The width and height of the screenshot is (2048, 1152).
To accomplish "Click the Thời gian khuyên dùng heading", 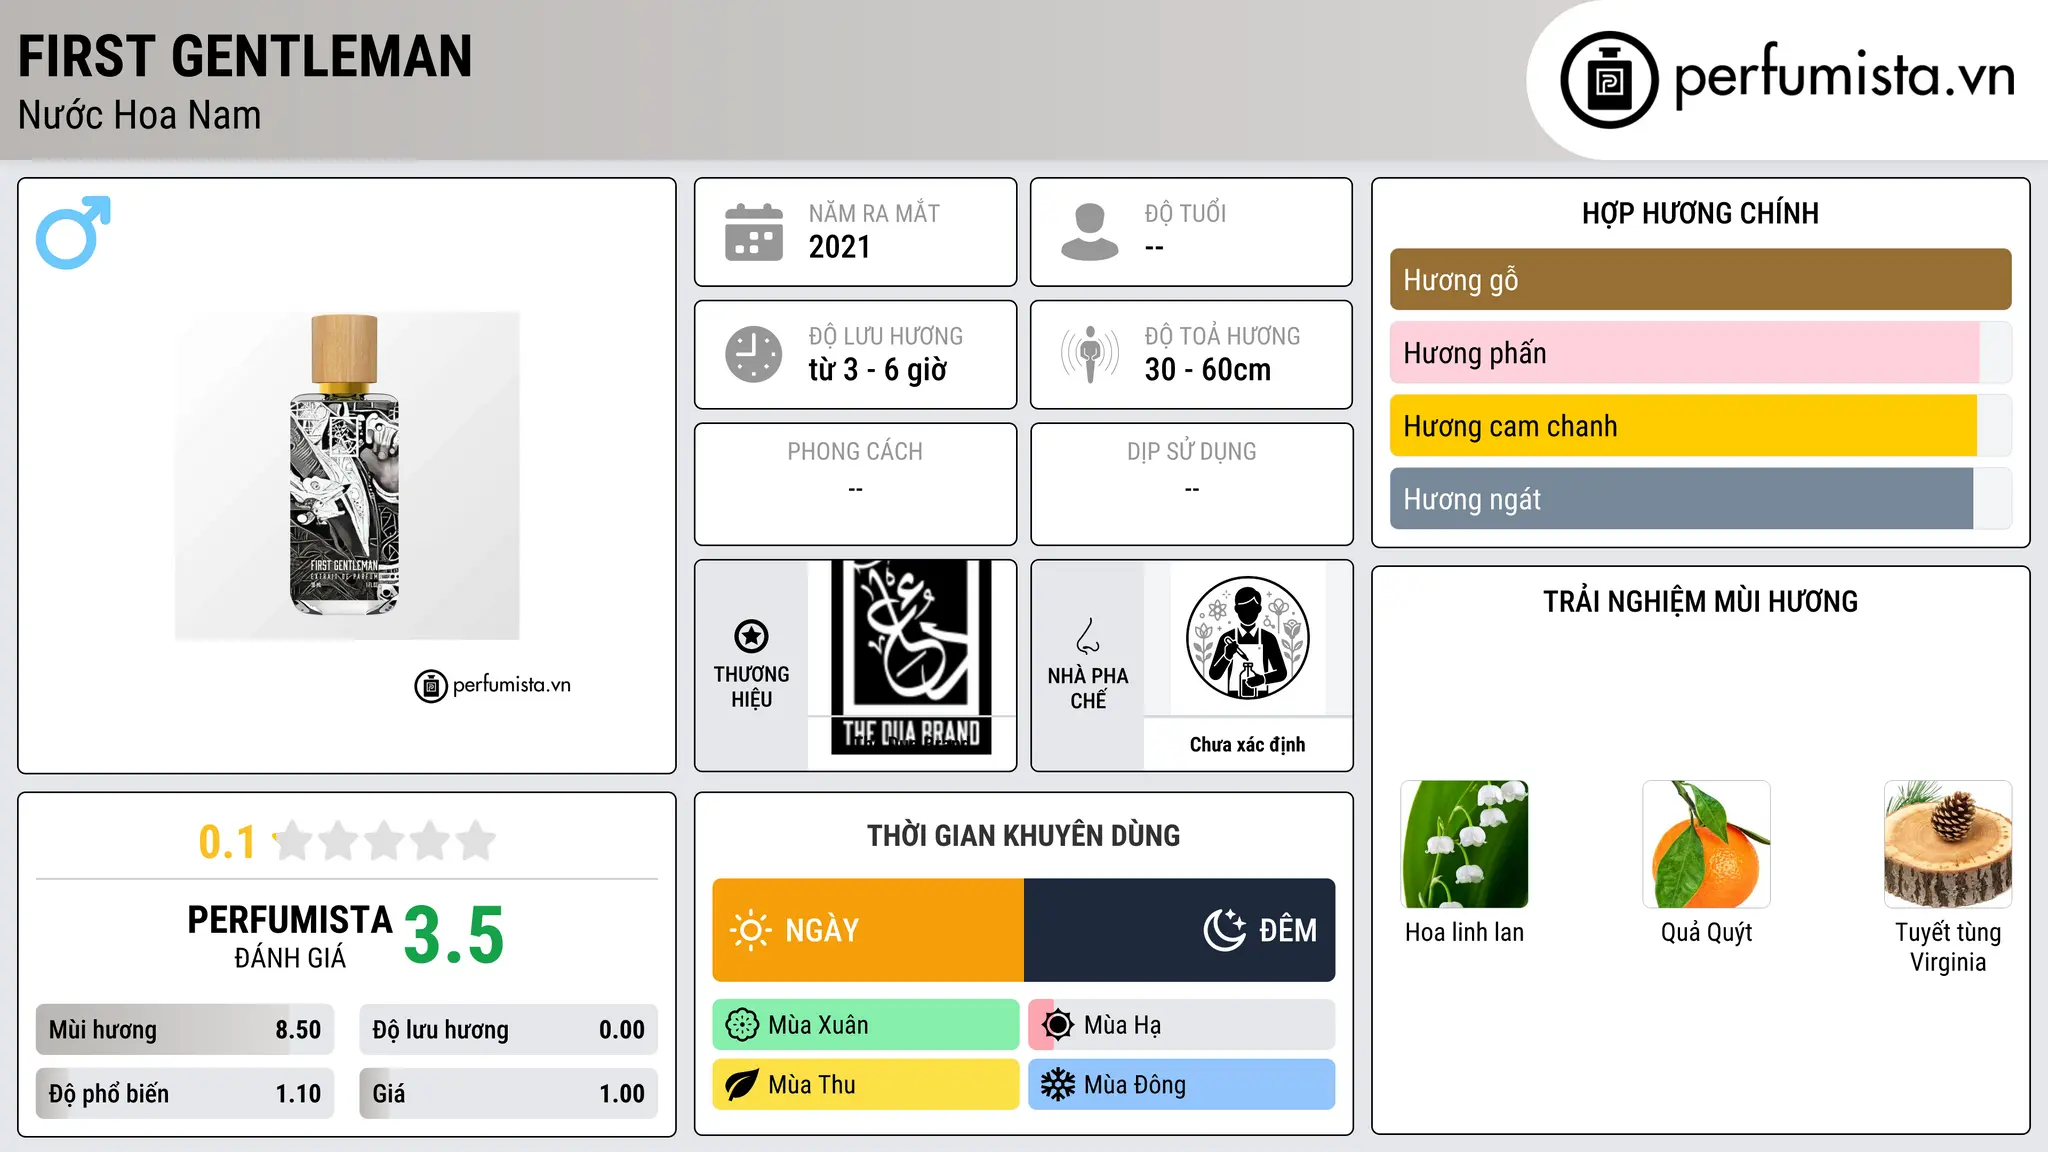I will point(1023,835).
